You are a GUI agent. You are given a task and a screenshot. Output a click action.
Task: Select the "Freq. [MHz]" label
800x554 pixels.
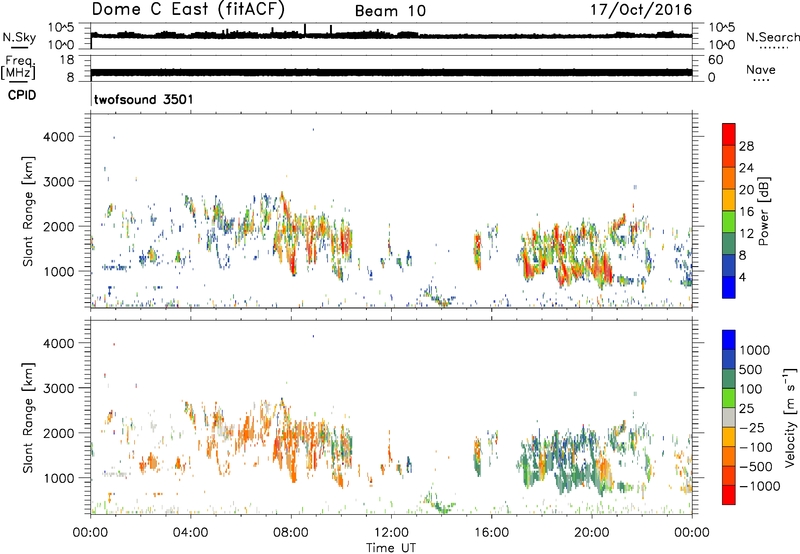18,67
